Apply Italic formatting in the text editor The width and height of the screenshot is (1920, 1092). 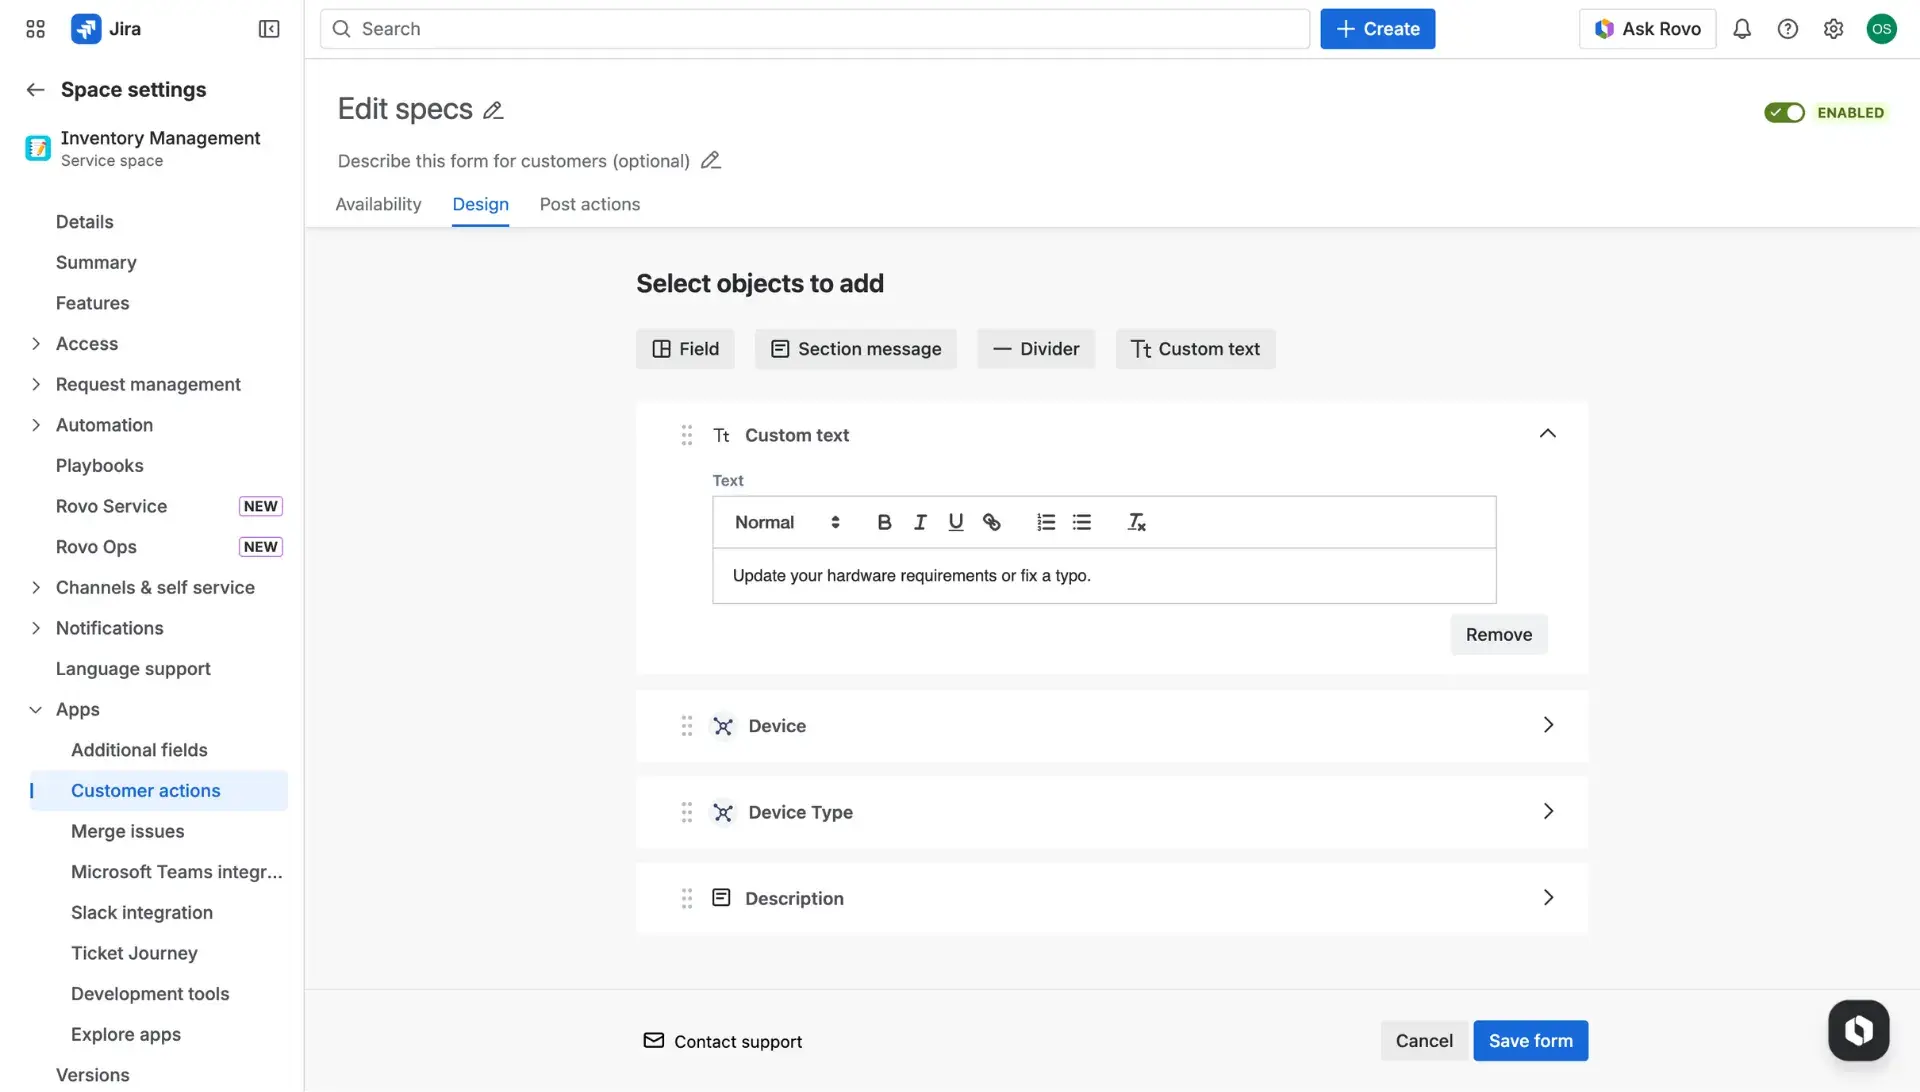(920, 521)
